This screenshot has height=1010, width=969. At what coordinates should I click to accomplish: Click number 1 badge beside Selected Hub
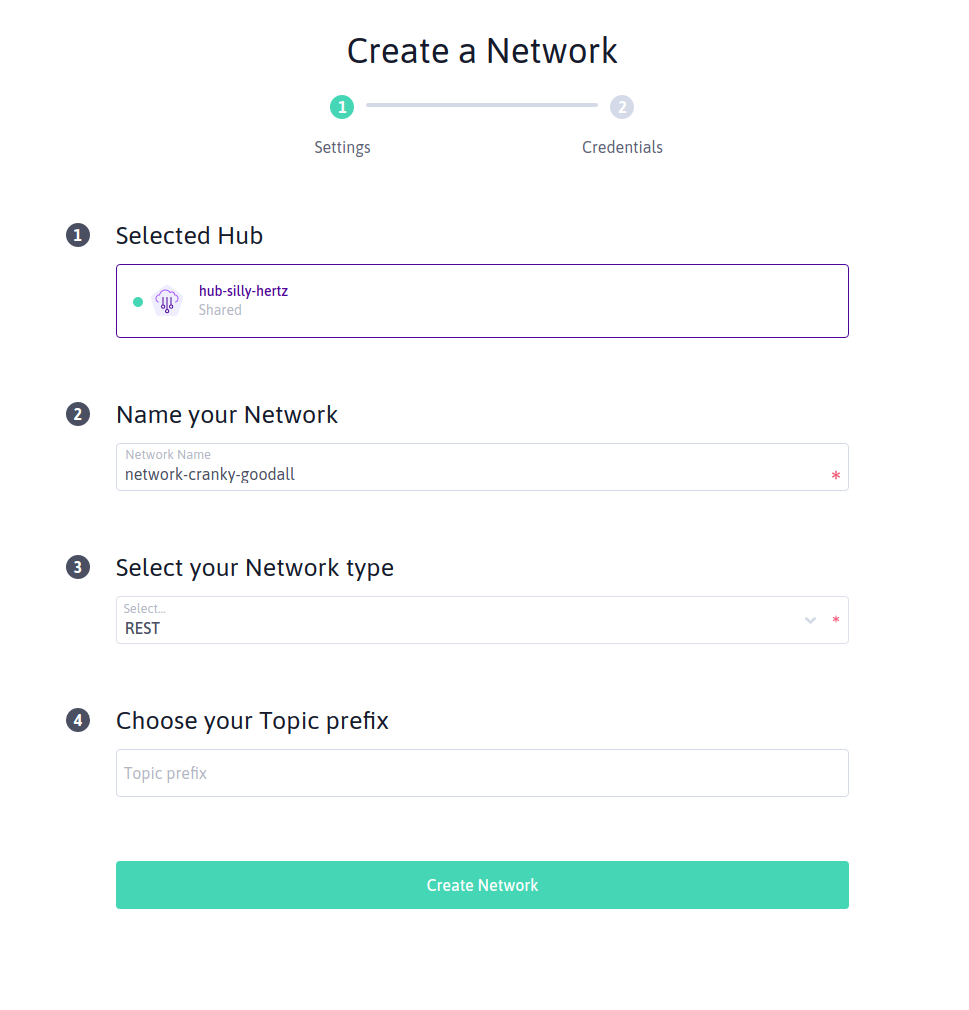pos(78,236)
